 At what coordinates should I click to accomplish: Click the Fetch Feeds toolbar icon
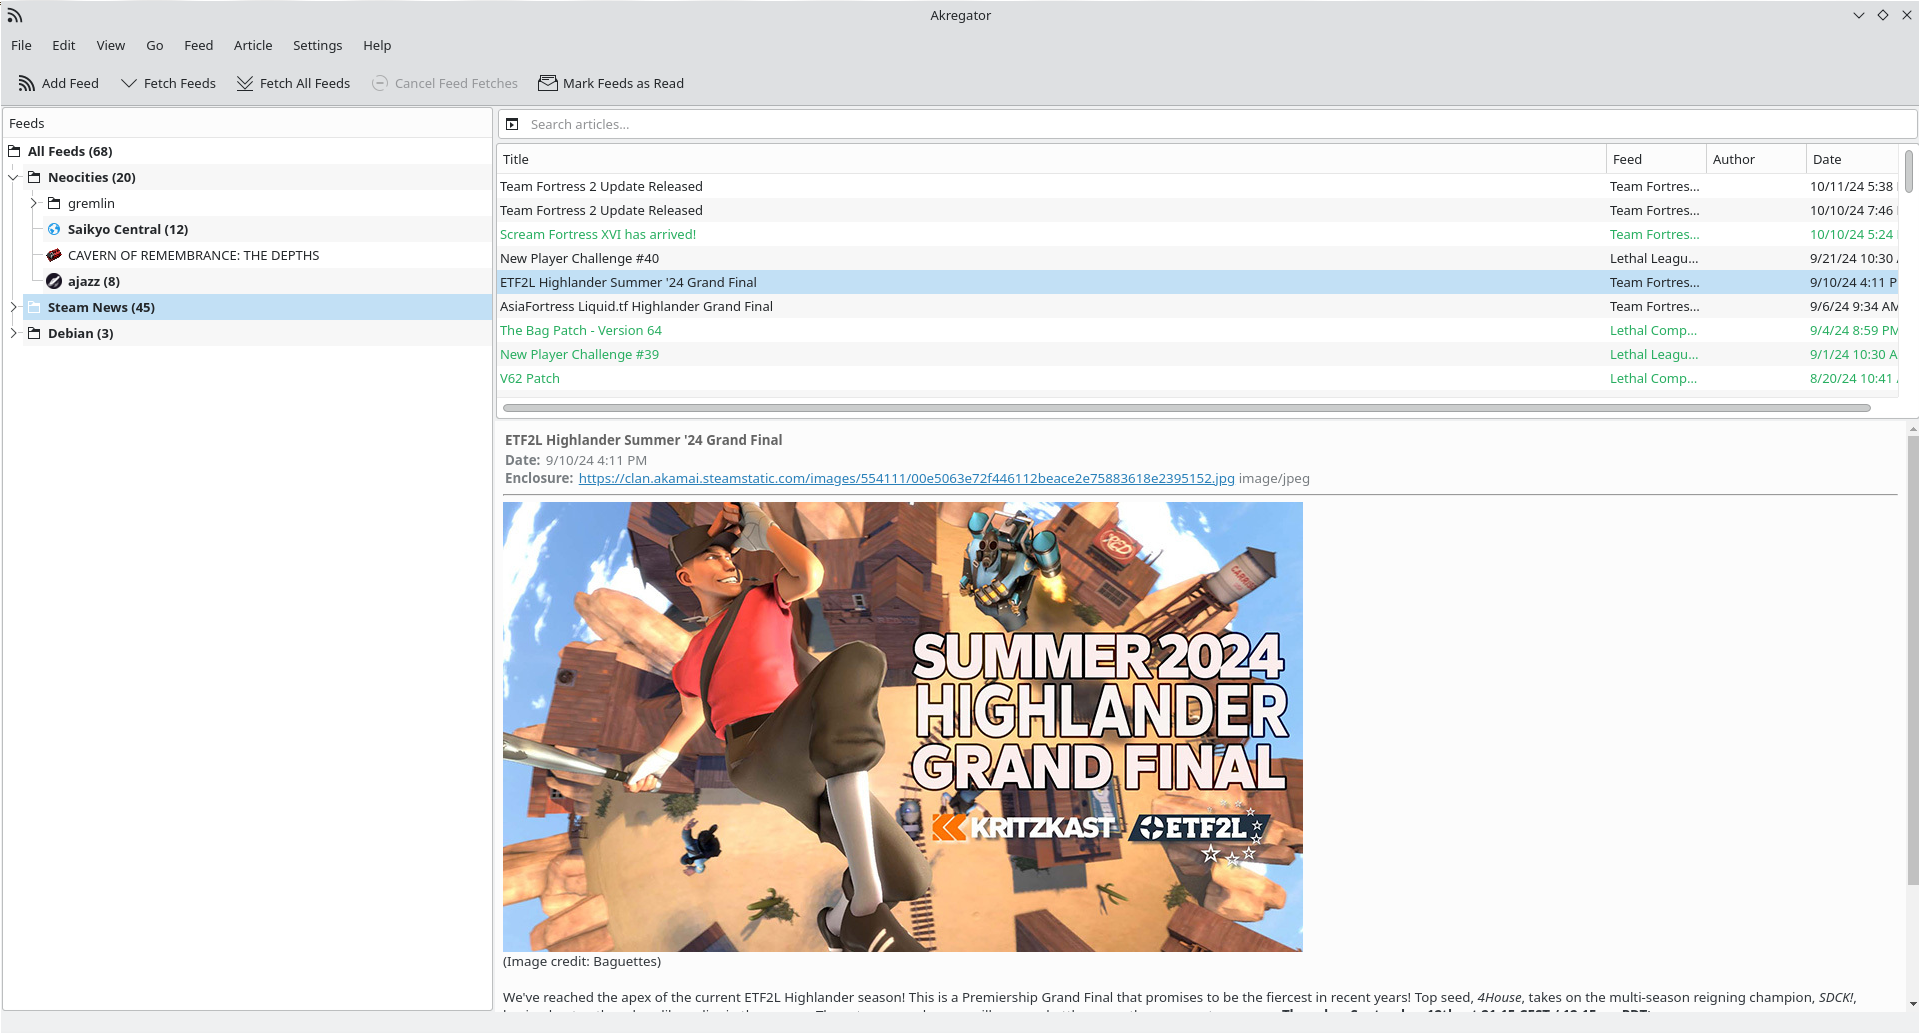coord(129,84)
